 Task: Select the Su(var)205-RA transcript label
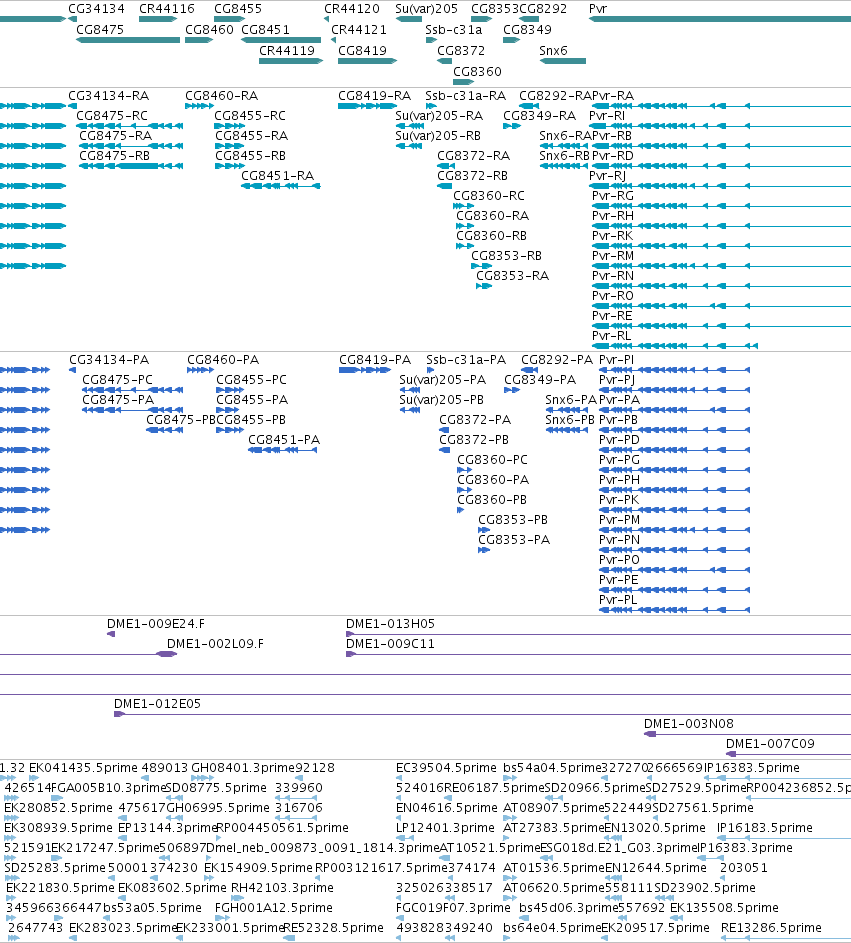[439, 115]
